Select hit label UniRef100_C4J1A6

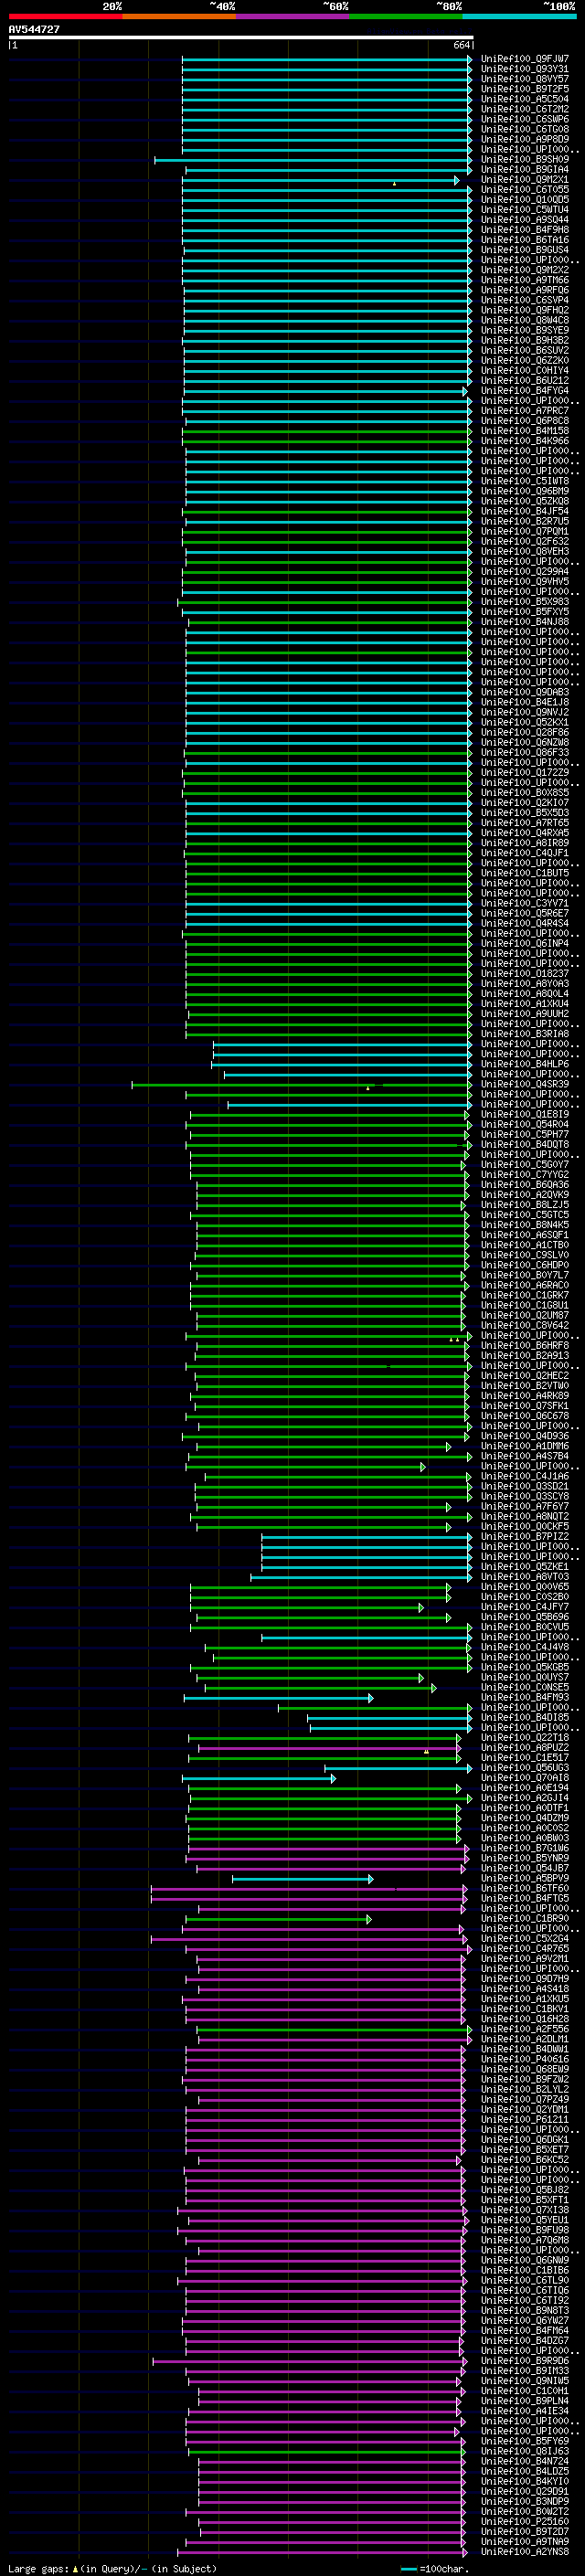click(524, 1476)
